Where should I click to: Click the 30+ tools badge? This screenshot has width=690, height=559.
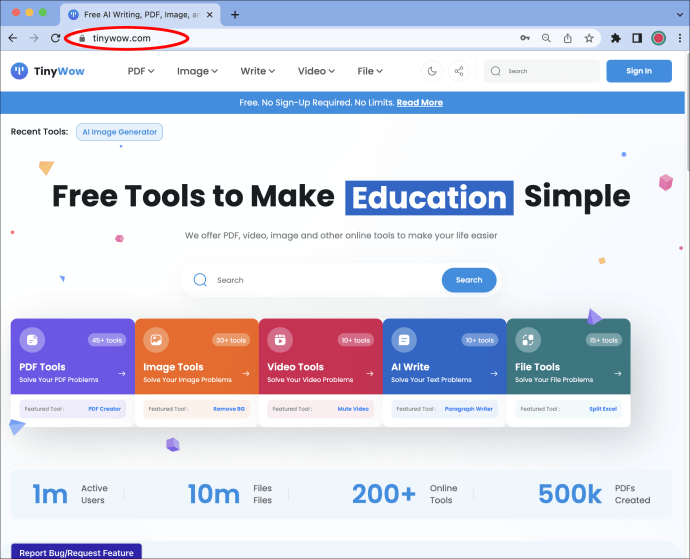tap(231, 340)
